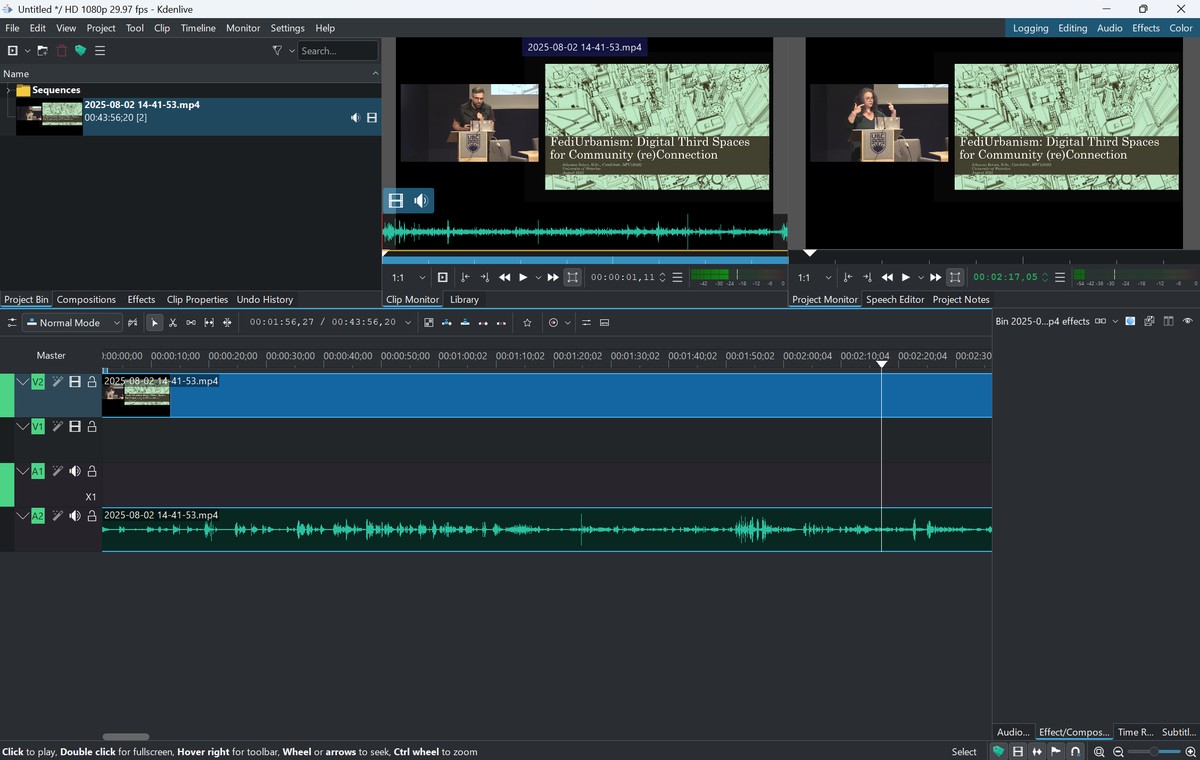The image size is (1200, 760).
Task: Select the Razor tool in timeline toolbar
Action: tap(172, 323)
